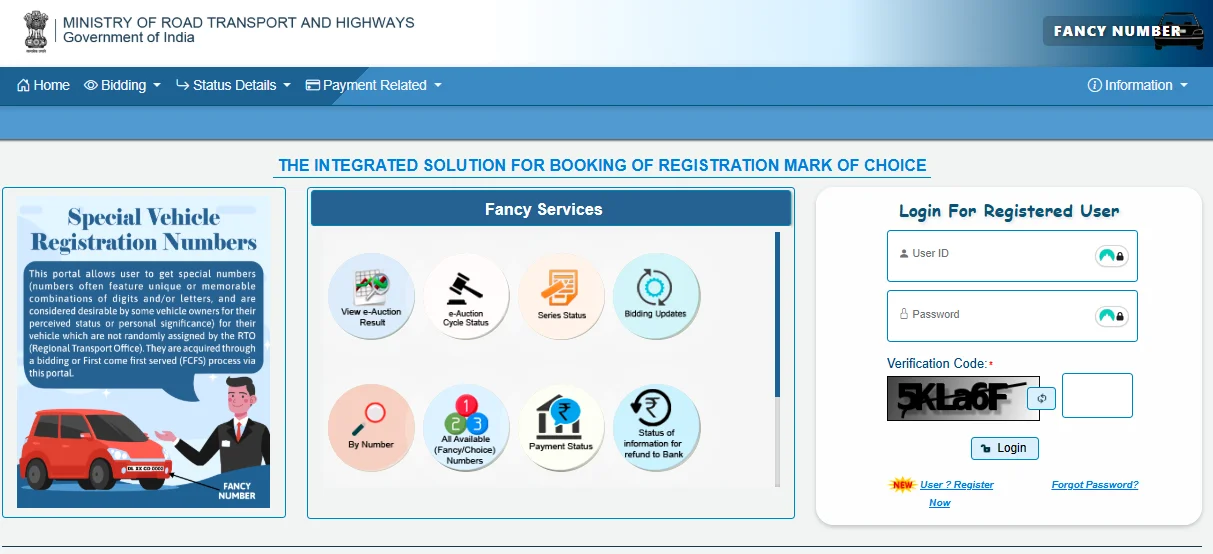1213x554 pixels.
Task: Refresh the verification code captcha
Action: coord(1041,398)
